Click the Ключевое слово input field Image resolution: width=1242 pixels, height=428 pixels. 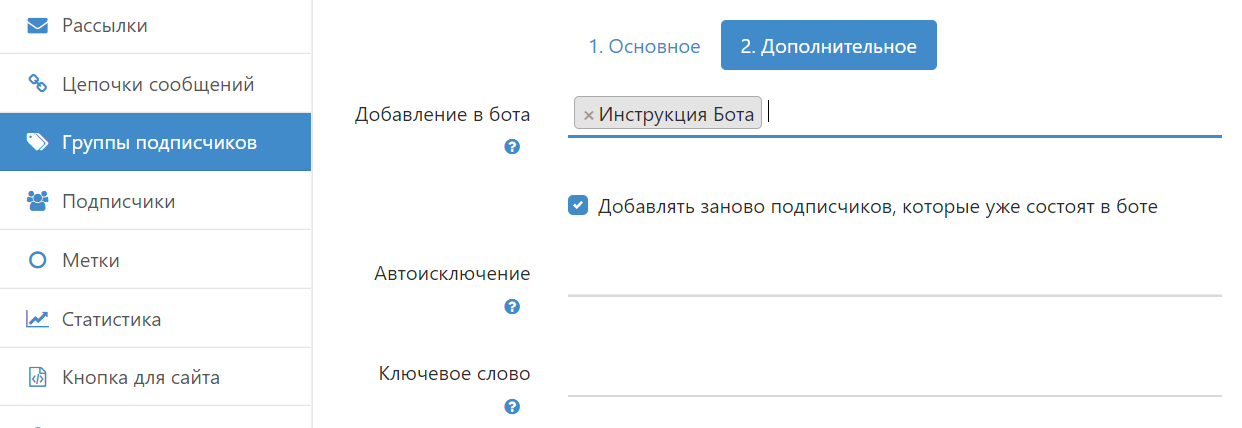[894, 376]
